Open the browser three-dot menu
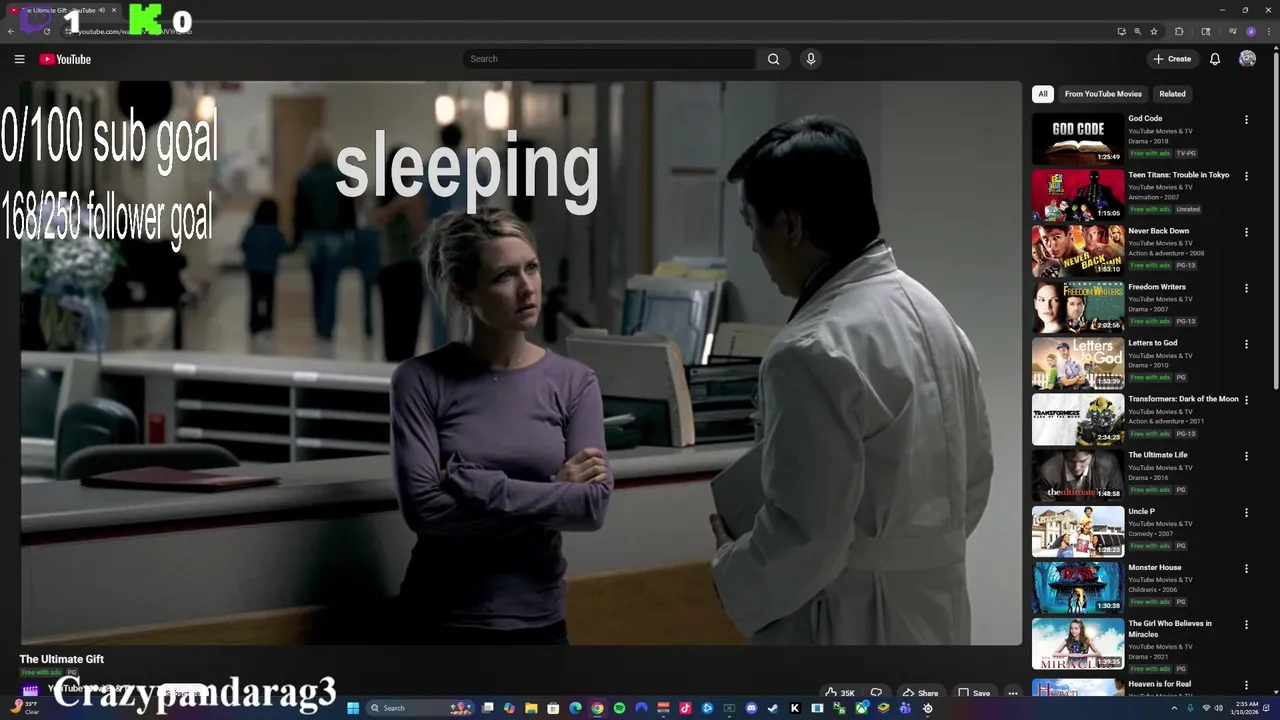 1269,31
